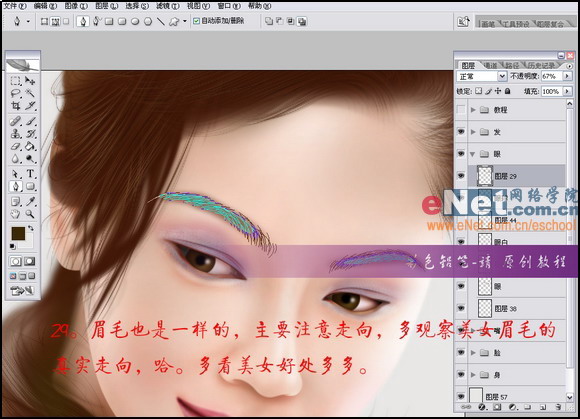The height and width of the screenshot is (419, 580).
Task: Select the Path Selection tool
Action: (x=16, y=174)
